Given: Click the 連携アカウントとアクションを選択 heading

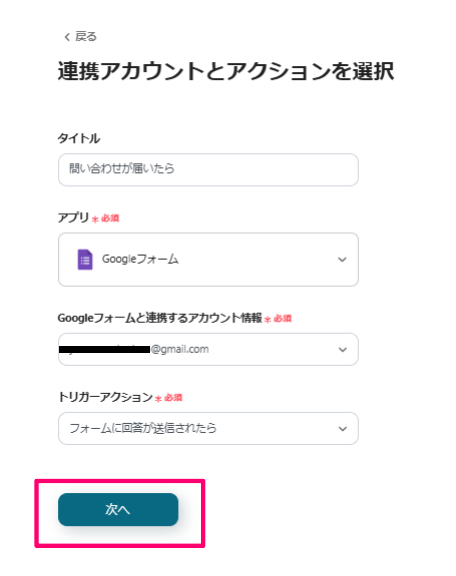Looking at the screenshot, I should [226, 71].
